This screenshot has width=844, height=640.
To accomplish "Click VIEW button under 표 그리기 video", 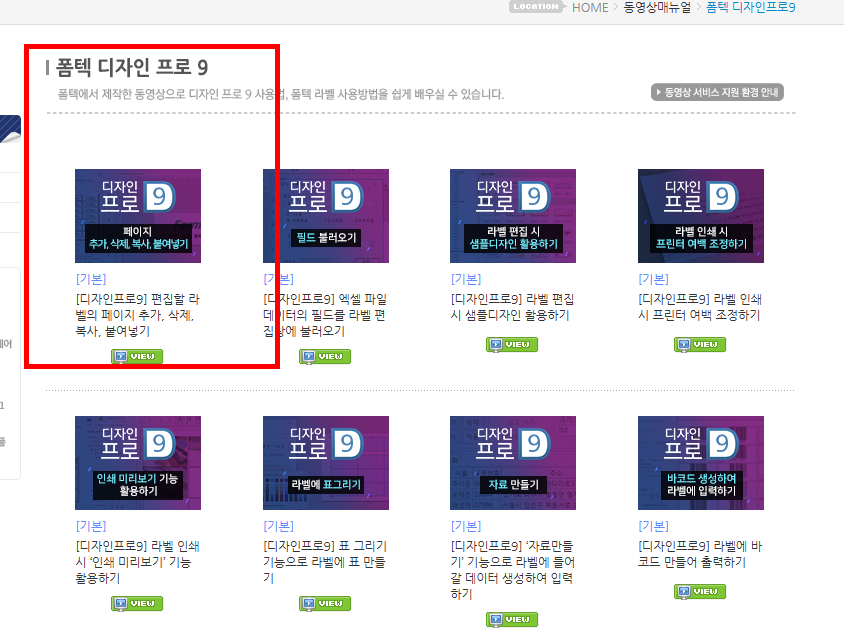I will click(325, 603).
